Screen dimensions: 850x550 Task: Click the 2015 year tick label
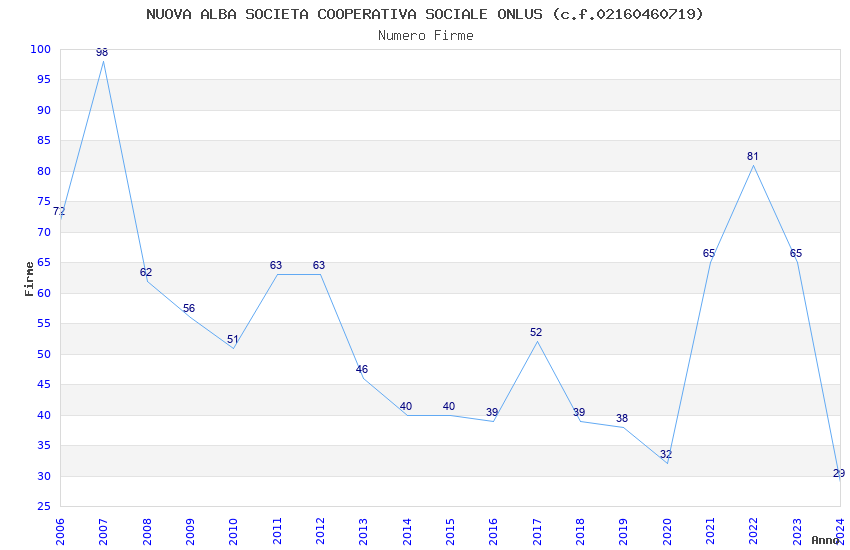450,531
